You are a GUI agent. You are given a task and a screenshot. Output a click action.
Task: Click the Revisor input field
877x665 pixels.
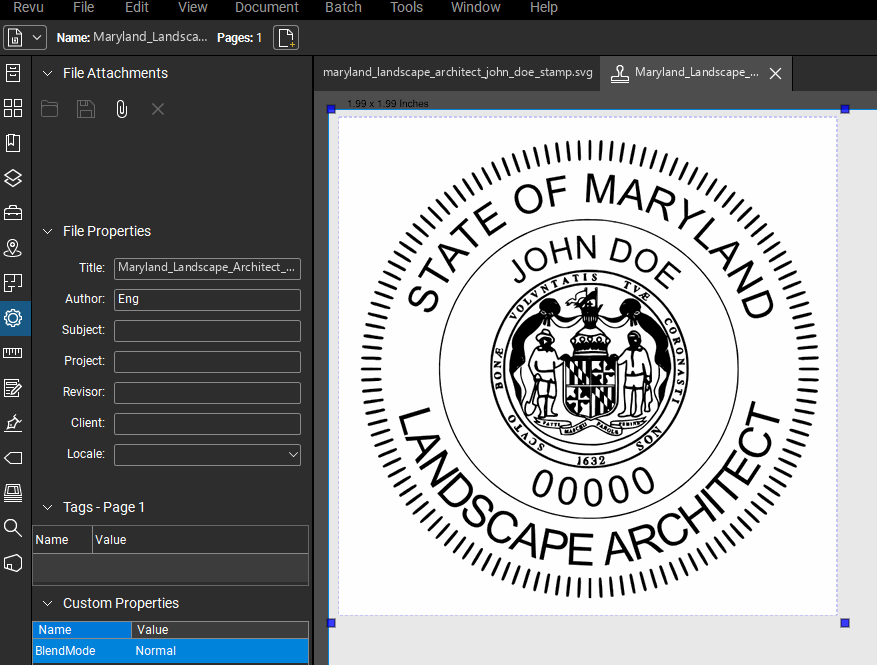pos(208,393)
